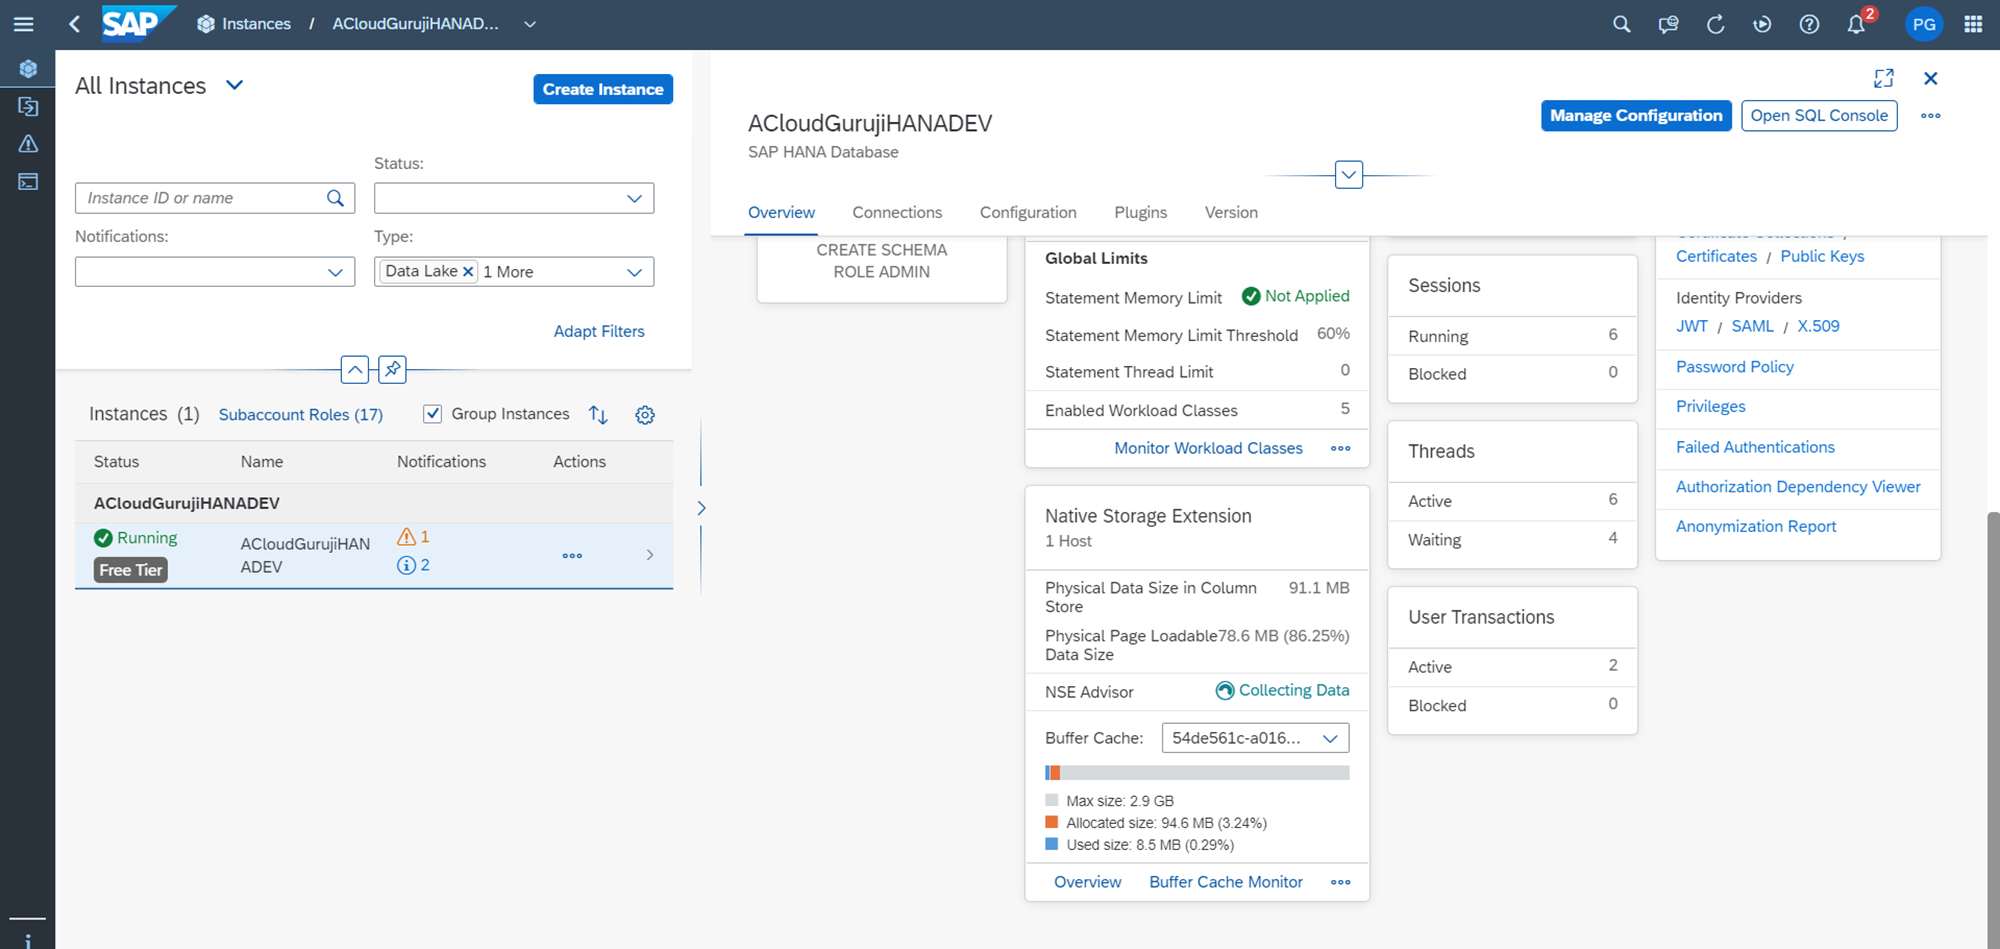Open the instance table settings gear
The height and width of the screenshot is (949, 2000).
pos(645,415)
